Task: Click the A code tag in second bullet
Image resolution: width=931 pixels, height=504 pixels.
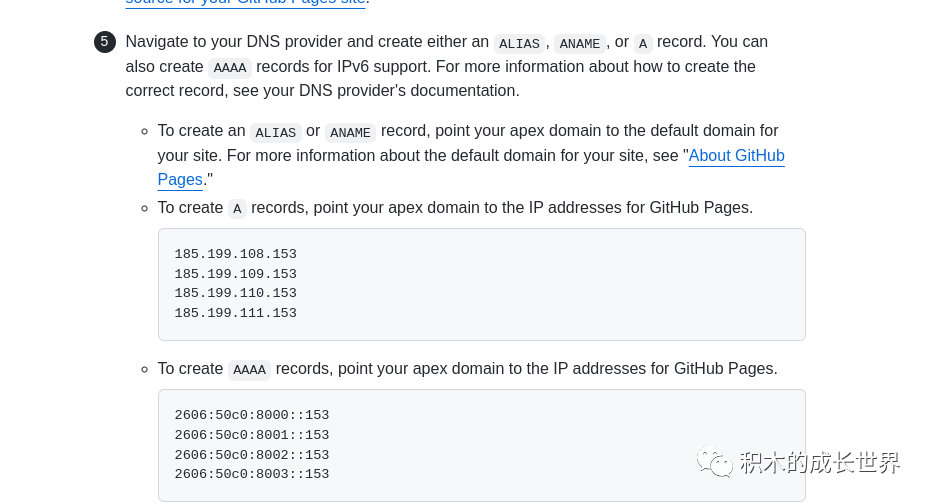Action: click(x=237, y=209)
